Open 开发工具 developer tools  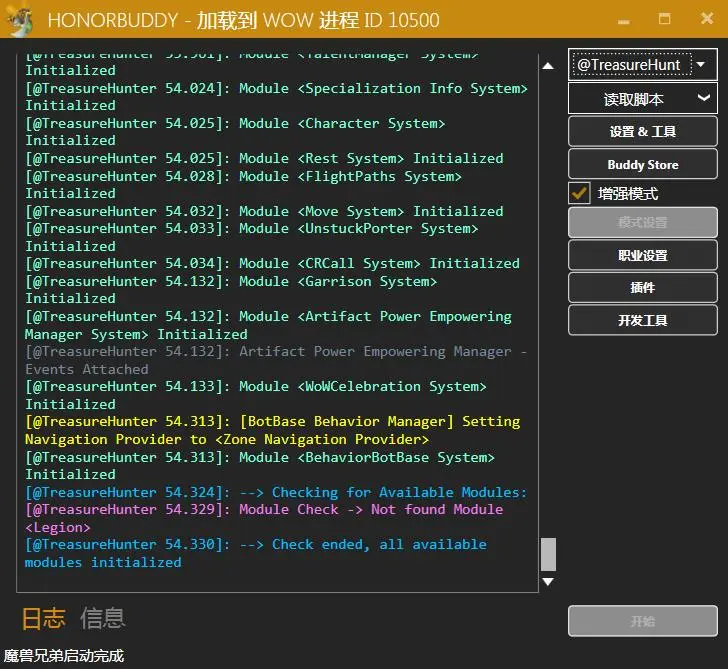point(643,320)
